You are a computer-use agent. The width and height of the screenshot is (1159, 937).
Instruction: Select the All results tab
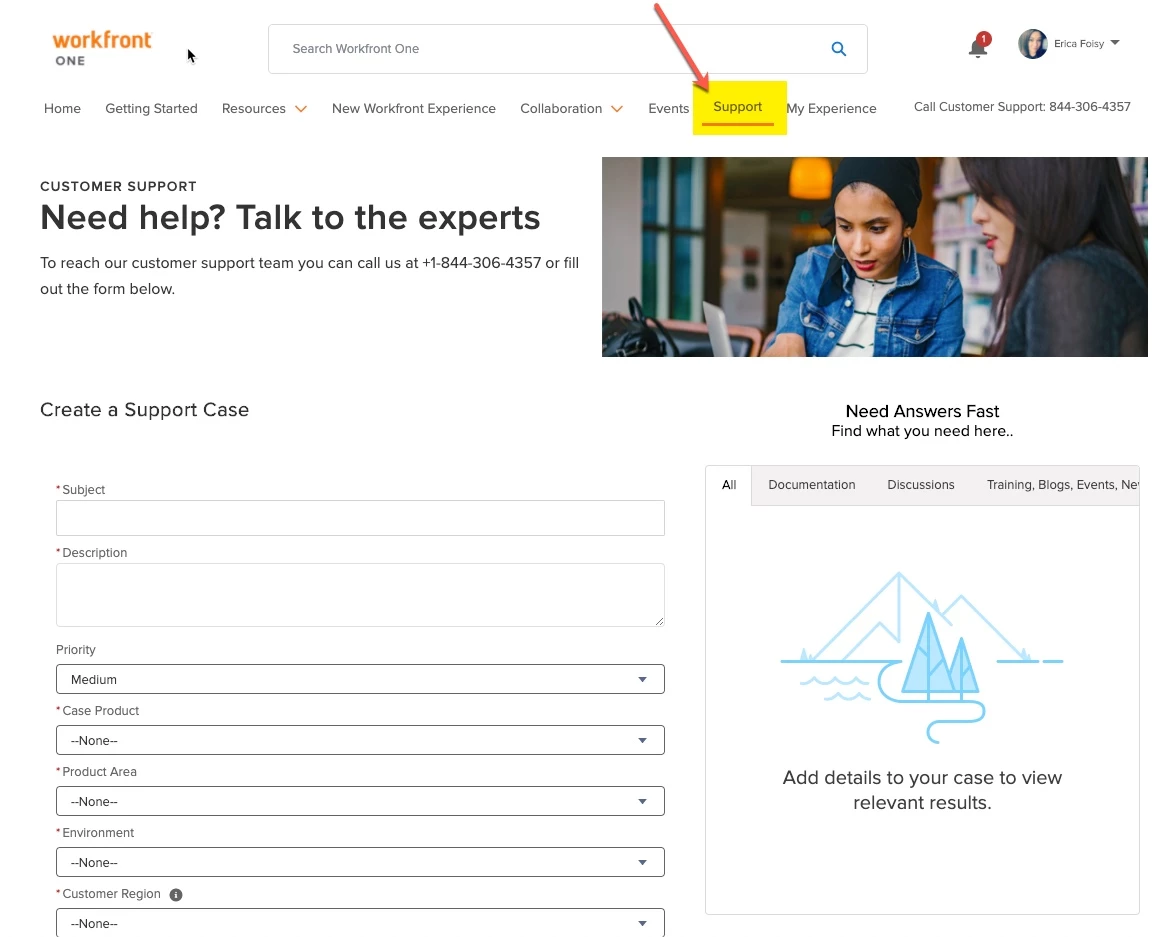tap(729, 485)
